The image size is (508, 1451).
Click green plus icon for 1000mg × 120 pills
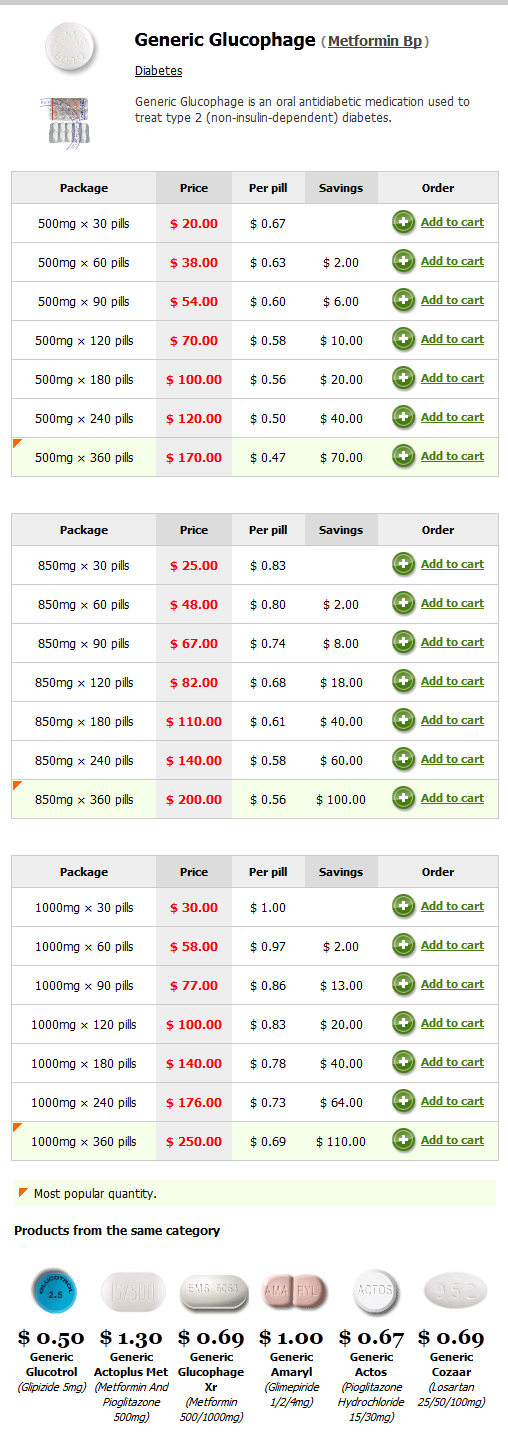[x=403, y=1023]
